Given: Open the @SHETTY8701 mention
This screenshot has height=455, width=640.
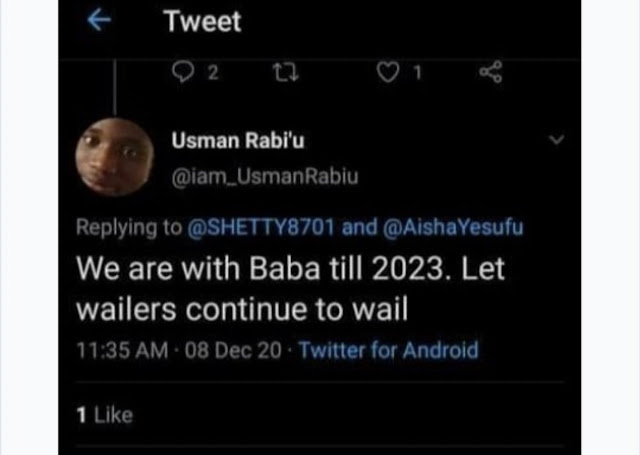Looking at the screenshot, I should click(x=261, y=227).
